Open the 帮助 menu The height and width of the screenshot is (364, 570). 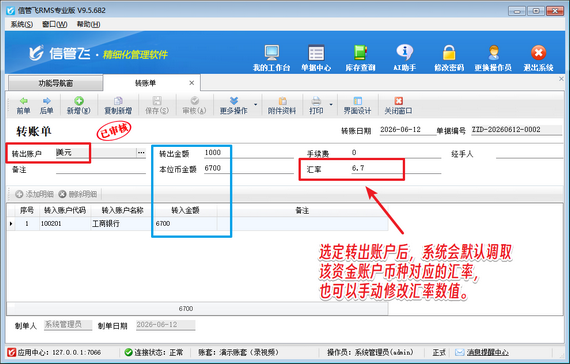pos(88,24)
